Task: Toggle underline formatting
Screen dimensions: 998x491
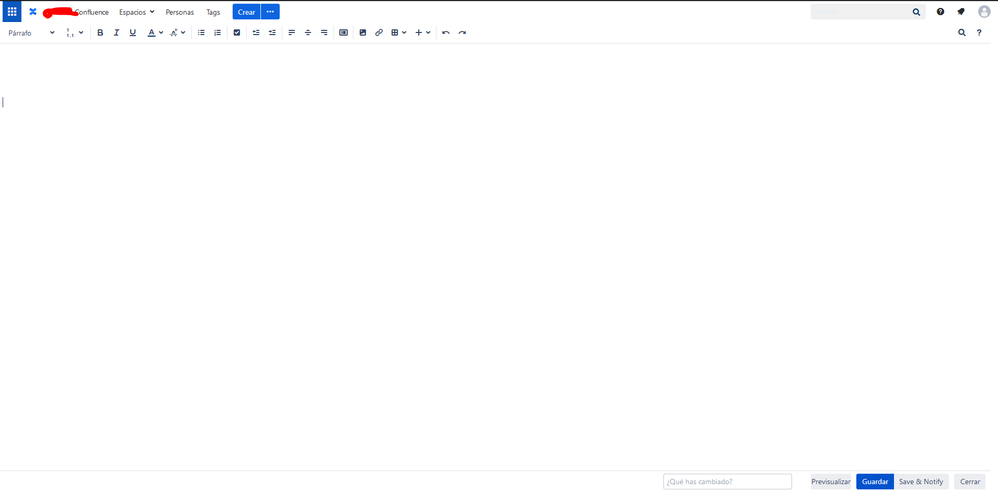Action: [x=132, y=32]
